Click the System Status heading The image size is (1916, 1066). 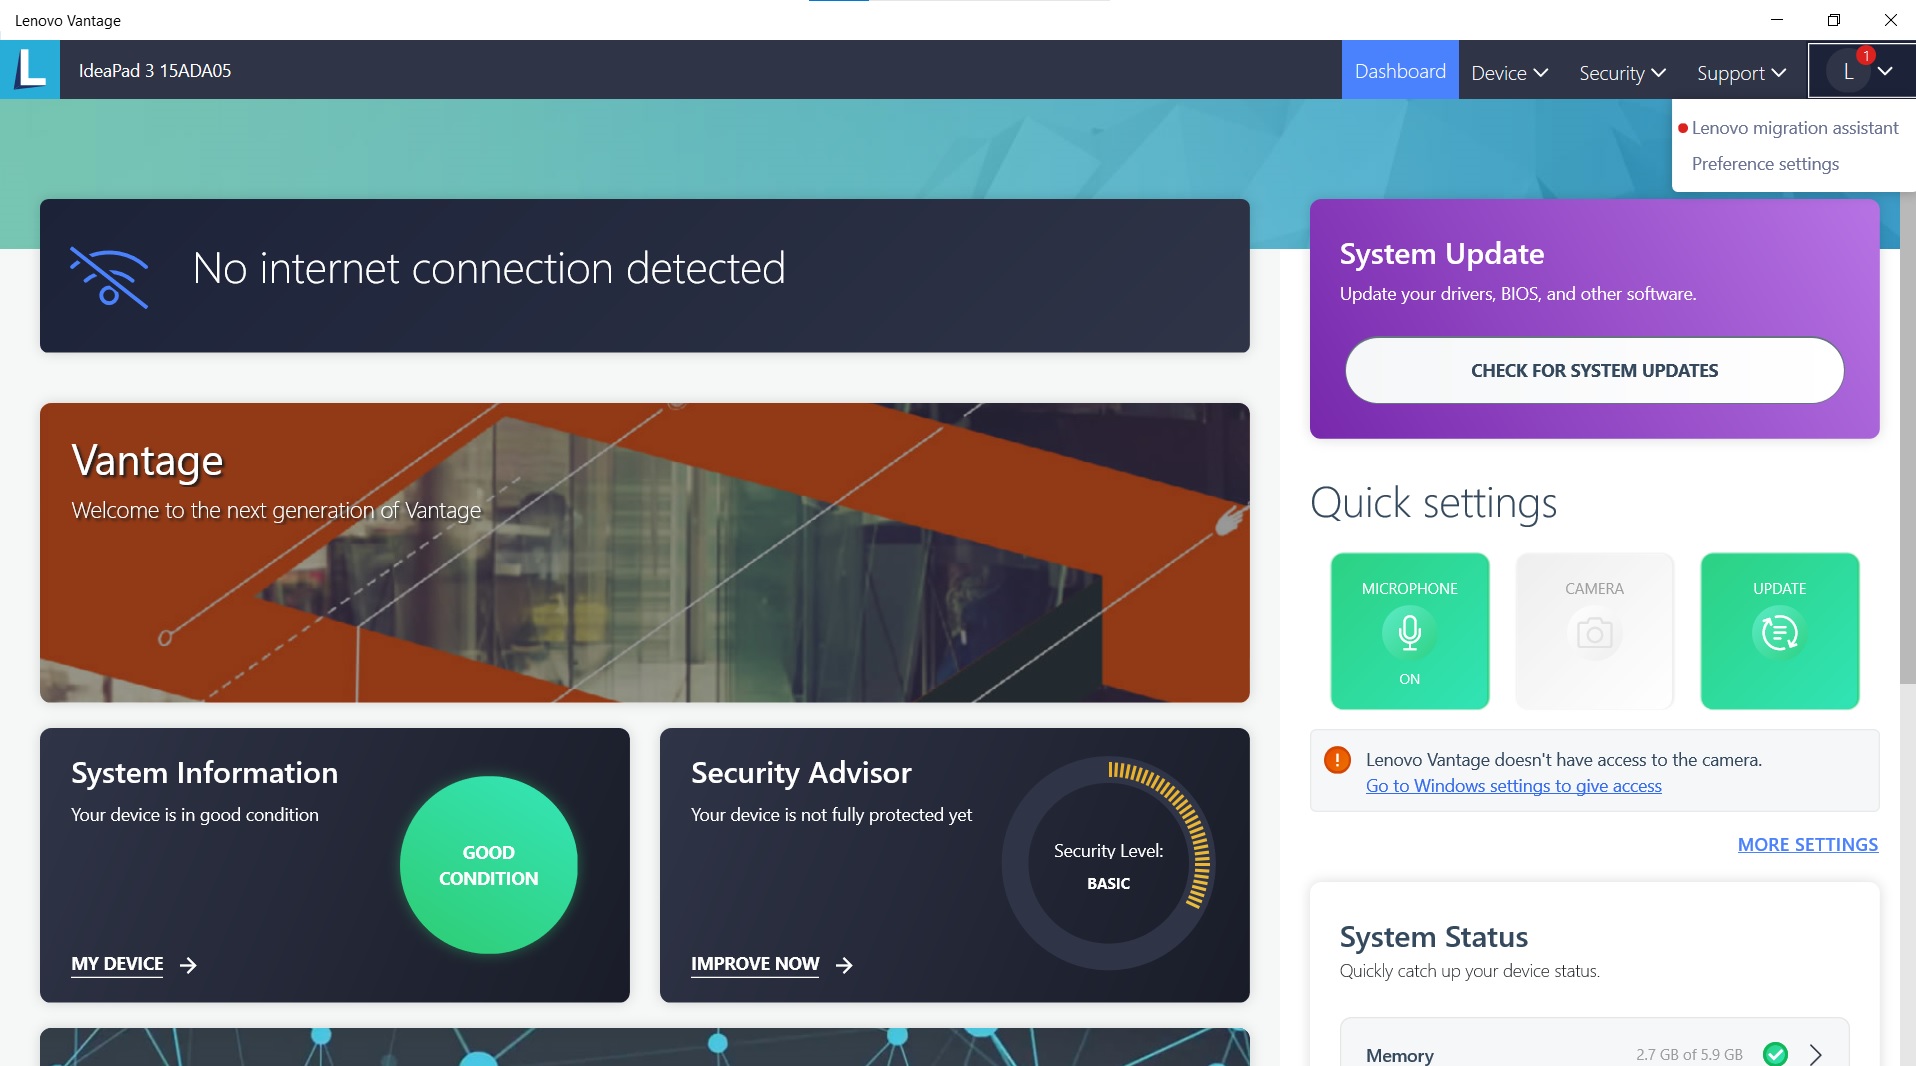1433,937
